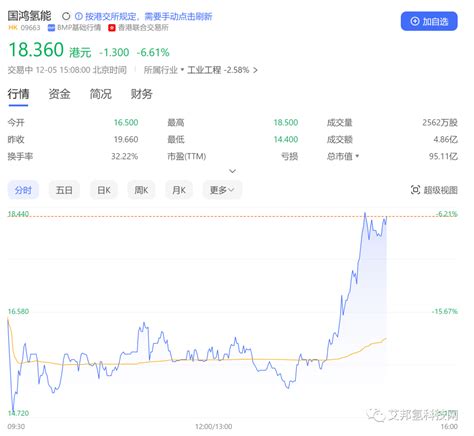Switch to the 行情 tab
This screenshot has height=436, width=474.
pos(18,94)
